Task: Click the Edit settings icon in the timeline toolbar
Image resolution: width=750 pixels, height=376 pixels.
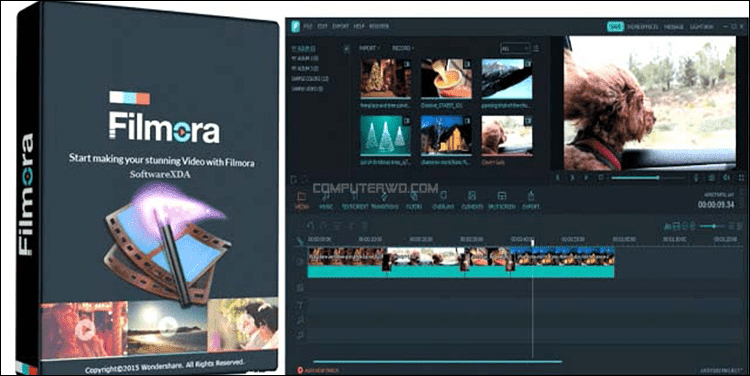Action: [337, 226]
